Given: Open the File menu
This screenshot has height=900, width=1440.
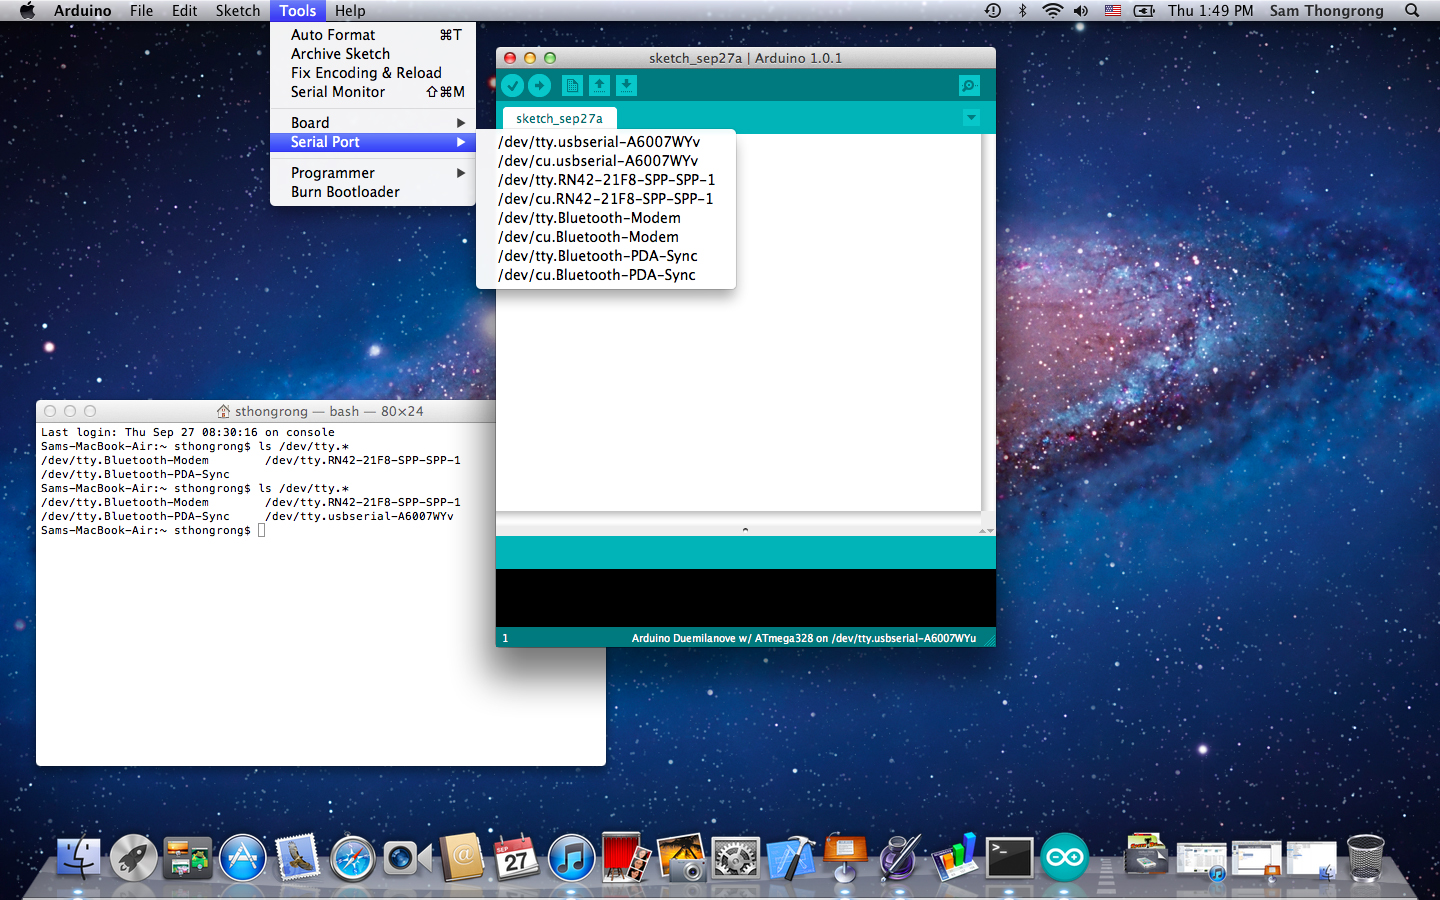Looking at the screenshot, I should 141,11.
